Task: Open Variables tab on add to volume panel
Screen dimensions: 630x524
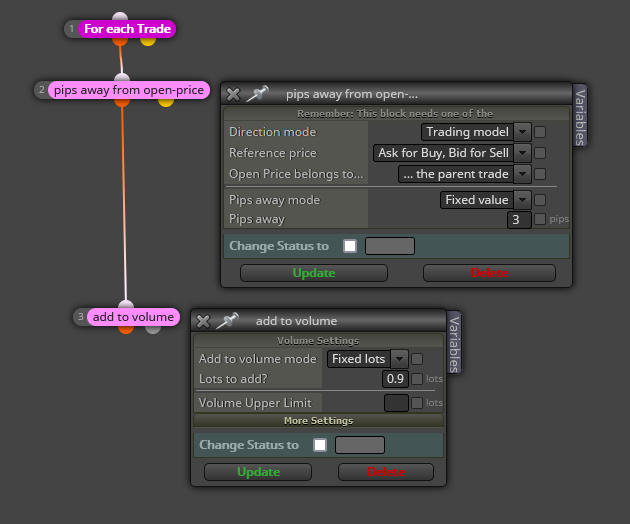Action: pyautogui.click(x=454, y=344)
